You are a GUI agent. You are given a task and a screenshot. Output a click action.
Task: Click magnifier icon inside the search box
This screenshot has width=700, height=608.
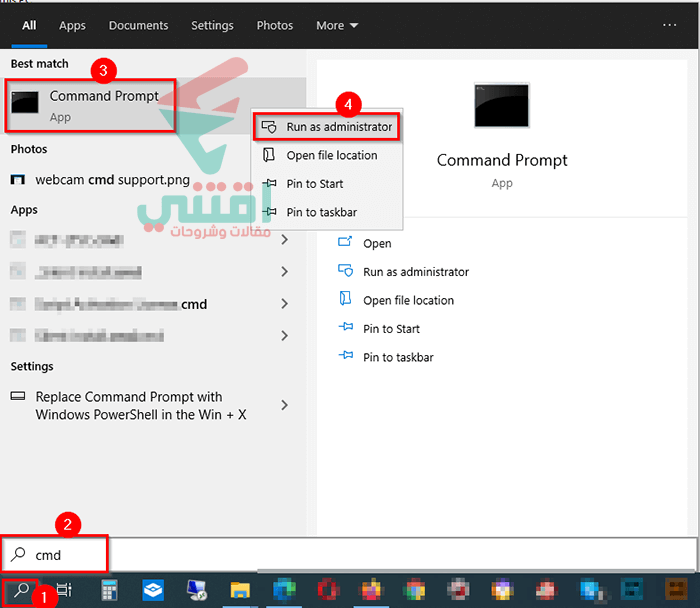click(18, 554)
